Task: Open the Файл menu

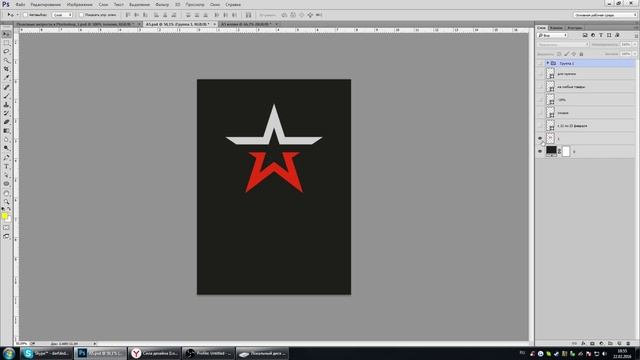Action: click(20, 4)
